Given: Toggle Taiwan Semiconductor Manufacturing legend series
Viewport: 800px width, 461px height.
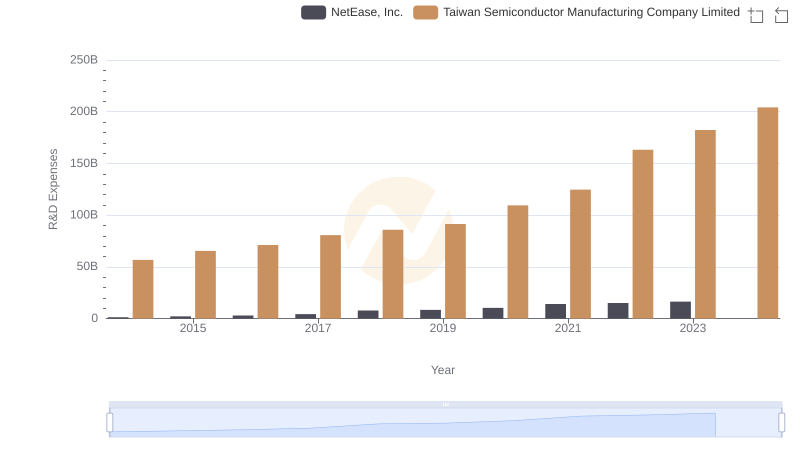Looking at the screenshot, I should coord(577,12).
